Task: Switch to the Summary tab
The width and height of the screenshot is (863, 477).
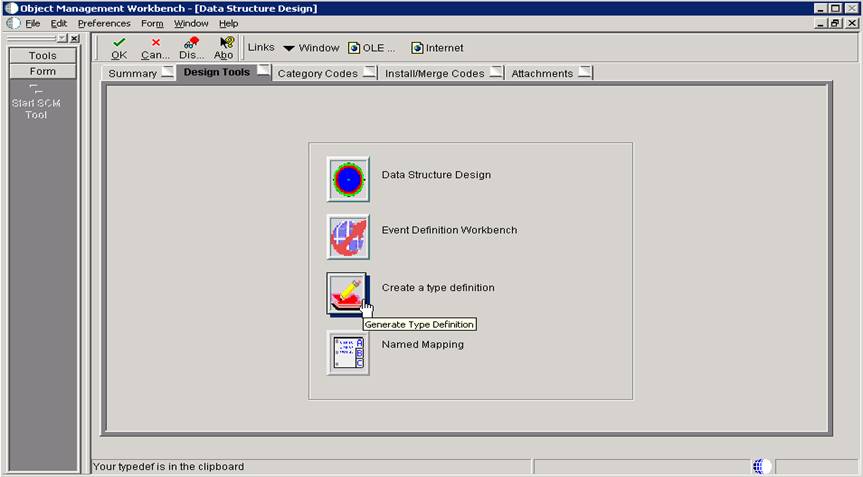Action: tap(139, 73)
